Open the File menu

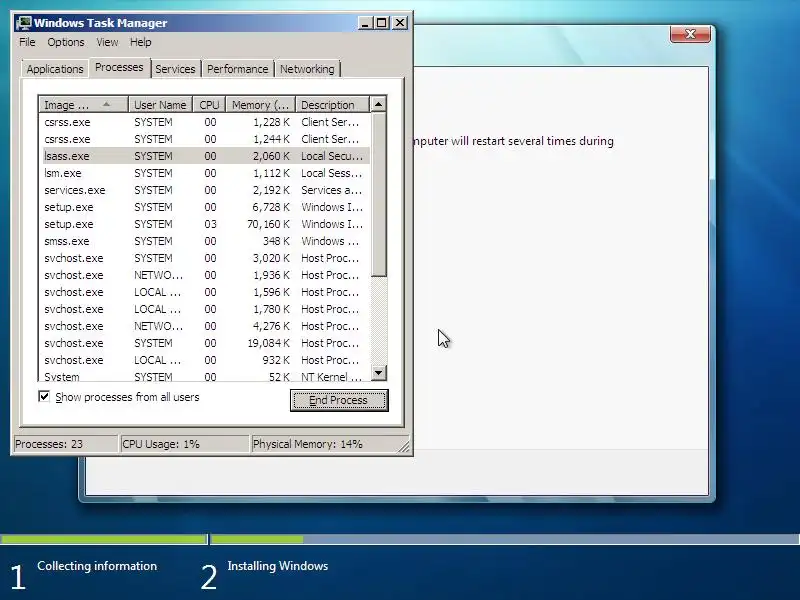(27, 42)
